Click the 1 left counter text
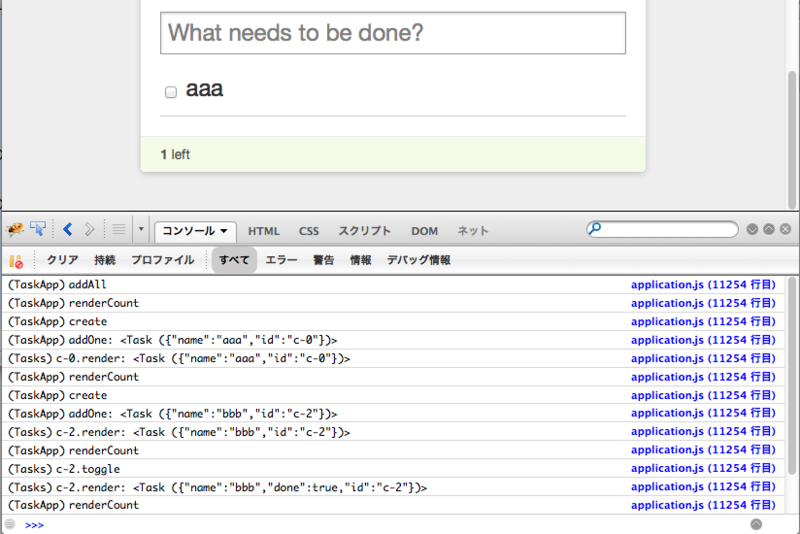Viewport: 800px width, 534px height. coord(175,155)
